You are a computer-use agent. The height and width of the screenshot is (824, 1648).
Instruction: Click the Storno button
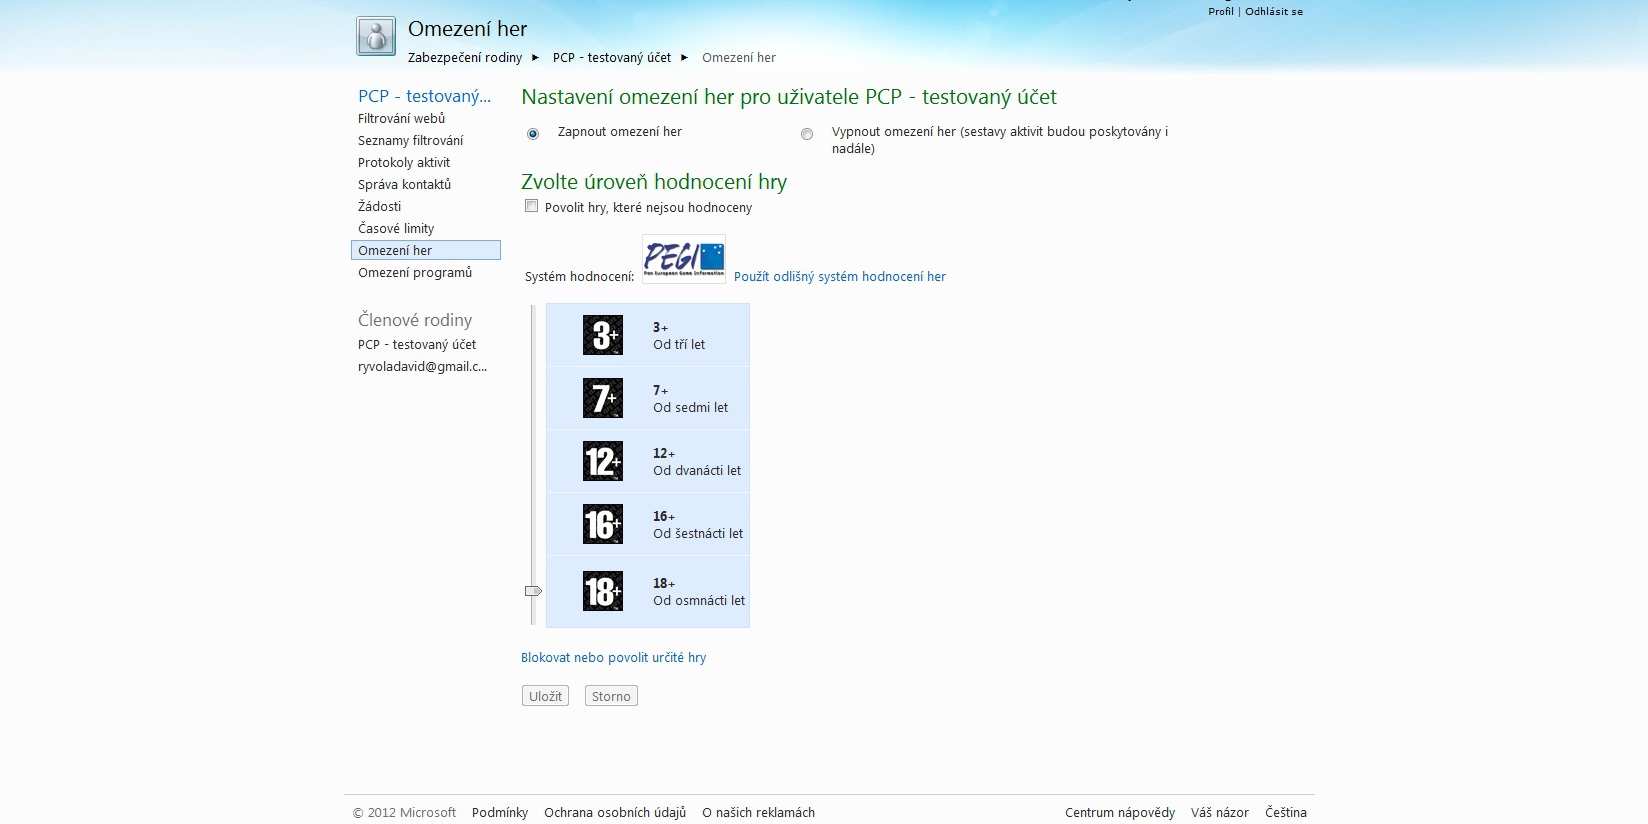click(611, 696)
